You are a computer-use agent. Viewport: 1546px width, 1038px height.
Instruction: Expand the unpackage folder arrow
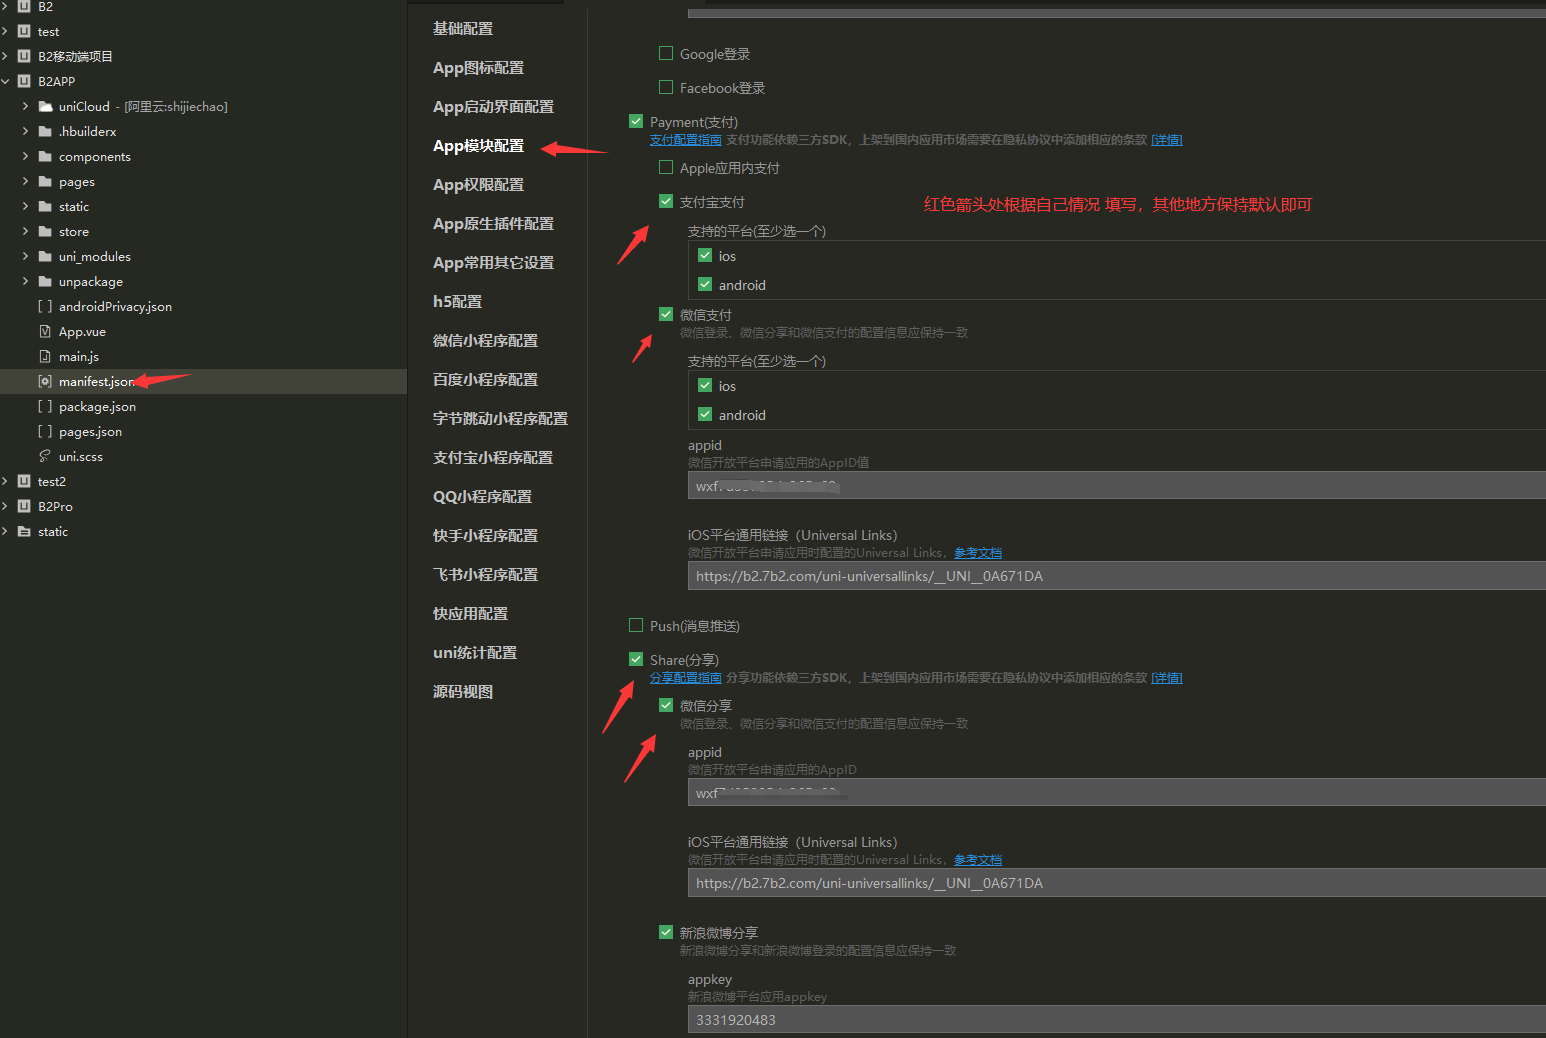tap(25, 281)
